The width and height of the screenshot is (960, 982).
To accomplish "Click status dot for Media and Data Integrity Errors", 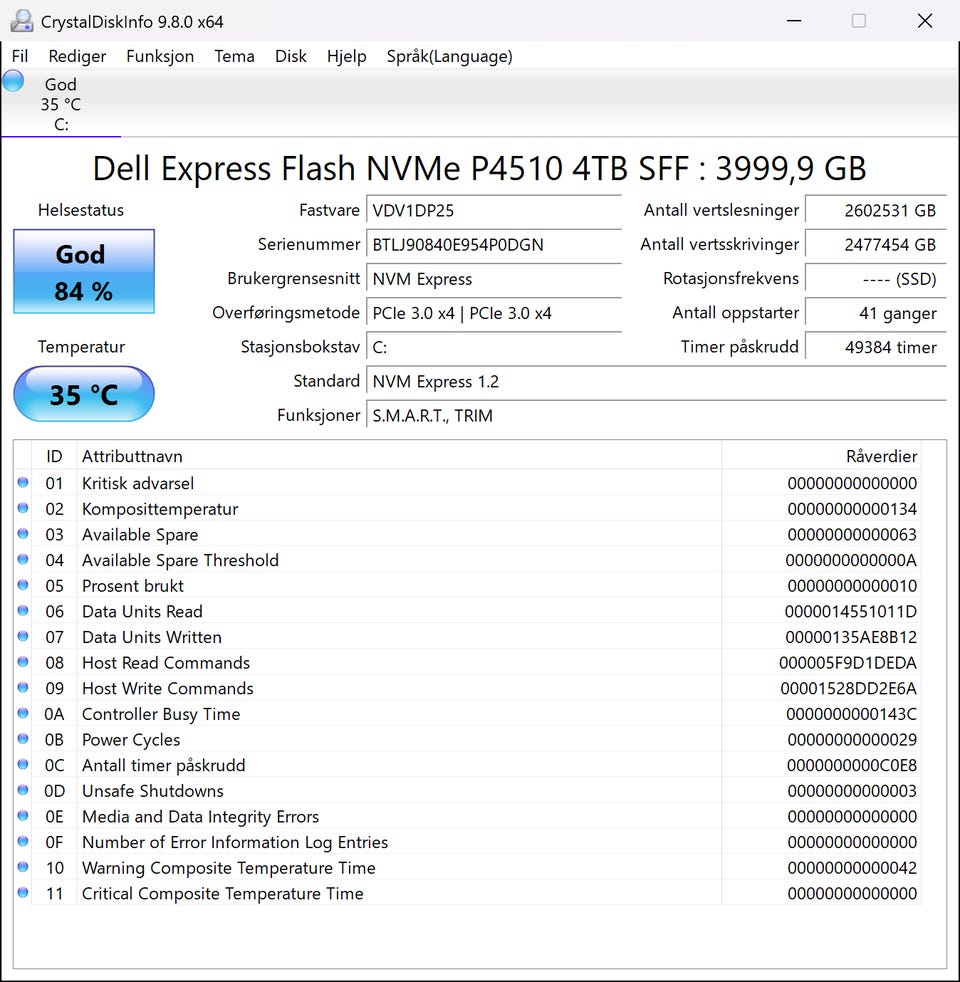I will point(23,816).
